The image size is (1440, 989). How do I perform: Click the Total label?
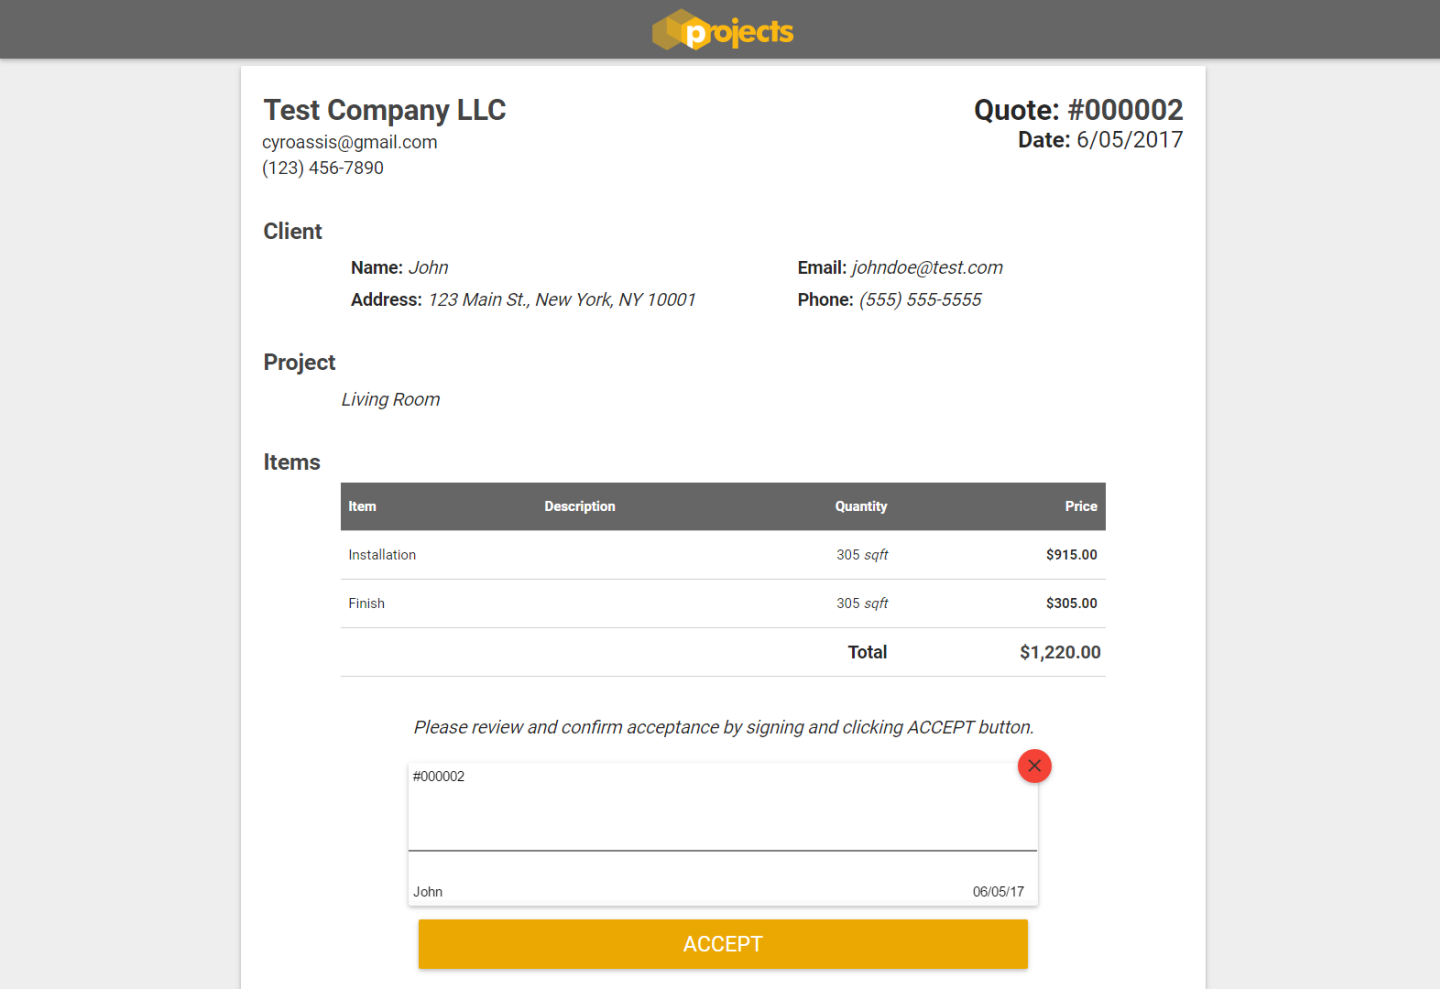coord(868,652)
